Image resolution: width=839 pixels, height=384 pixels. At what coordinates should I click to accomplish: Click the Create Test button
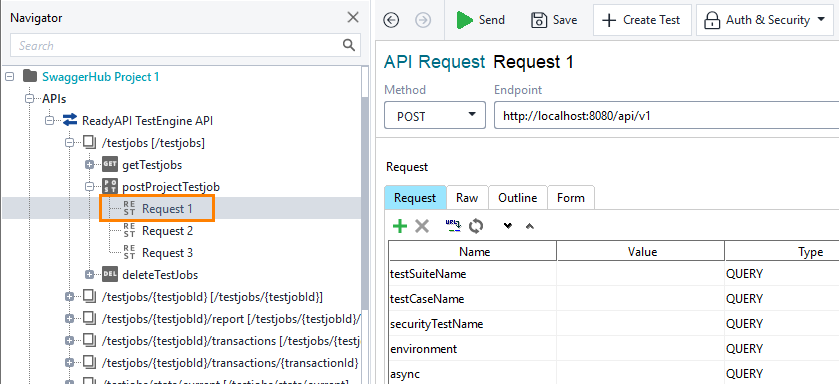642,20
